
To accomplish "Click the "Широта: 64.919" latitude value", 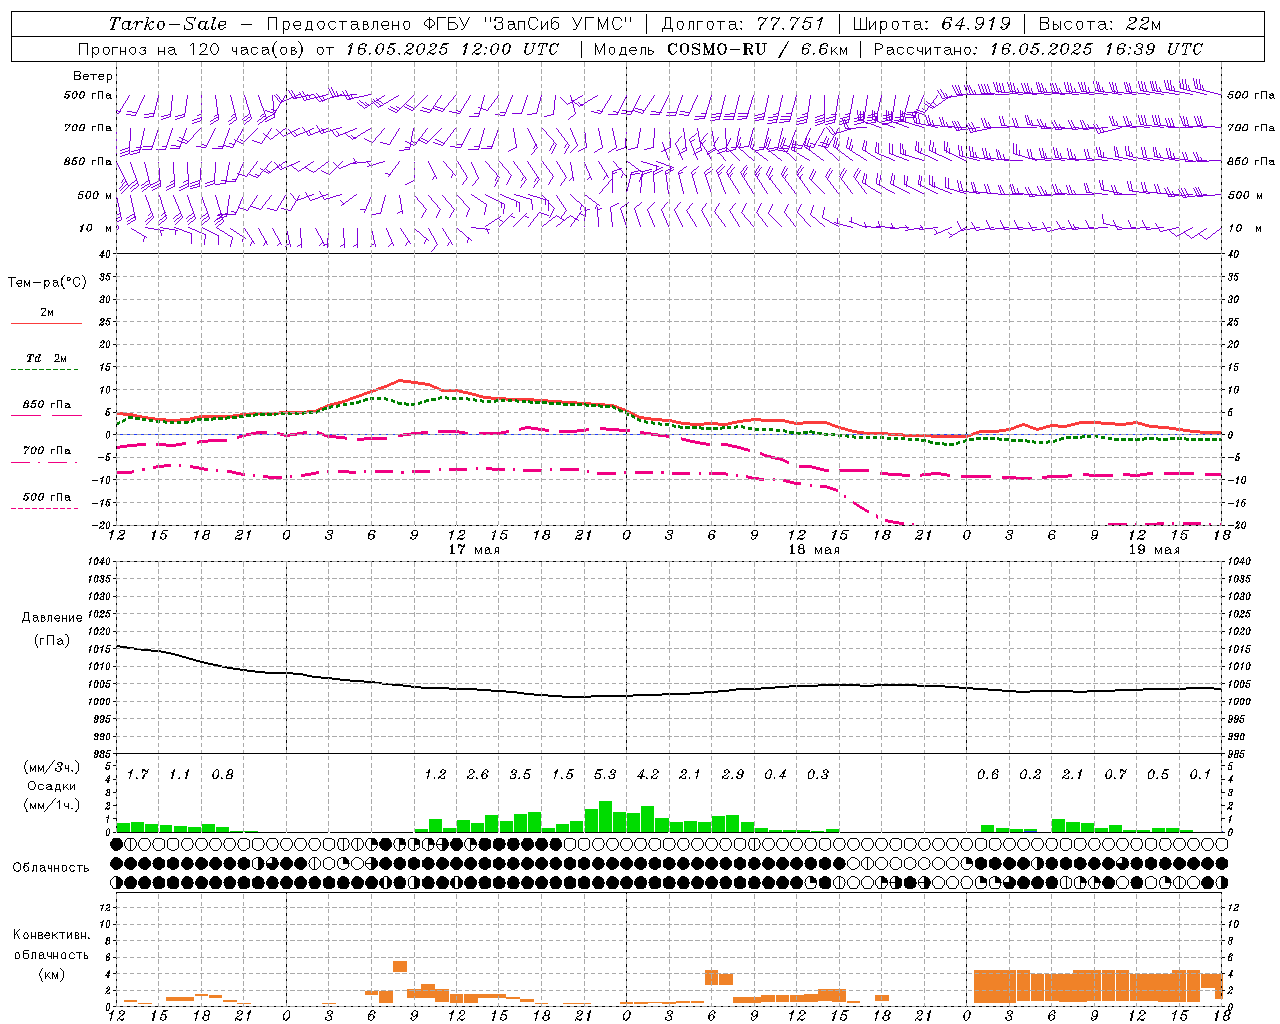I will (932, 24).
